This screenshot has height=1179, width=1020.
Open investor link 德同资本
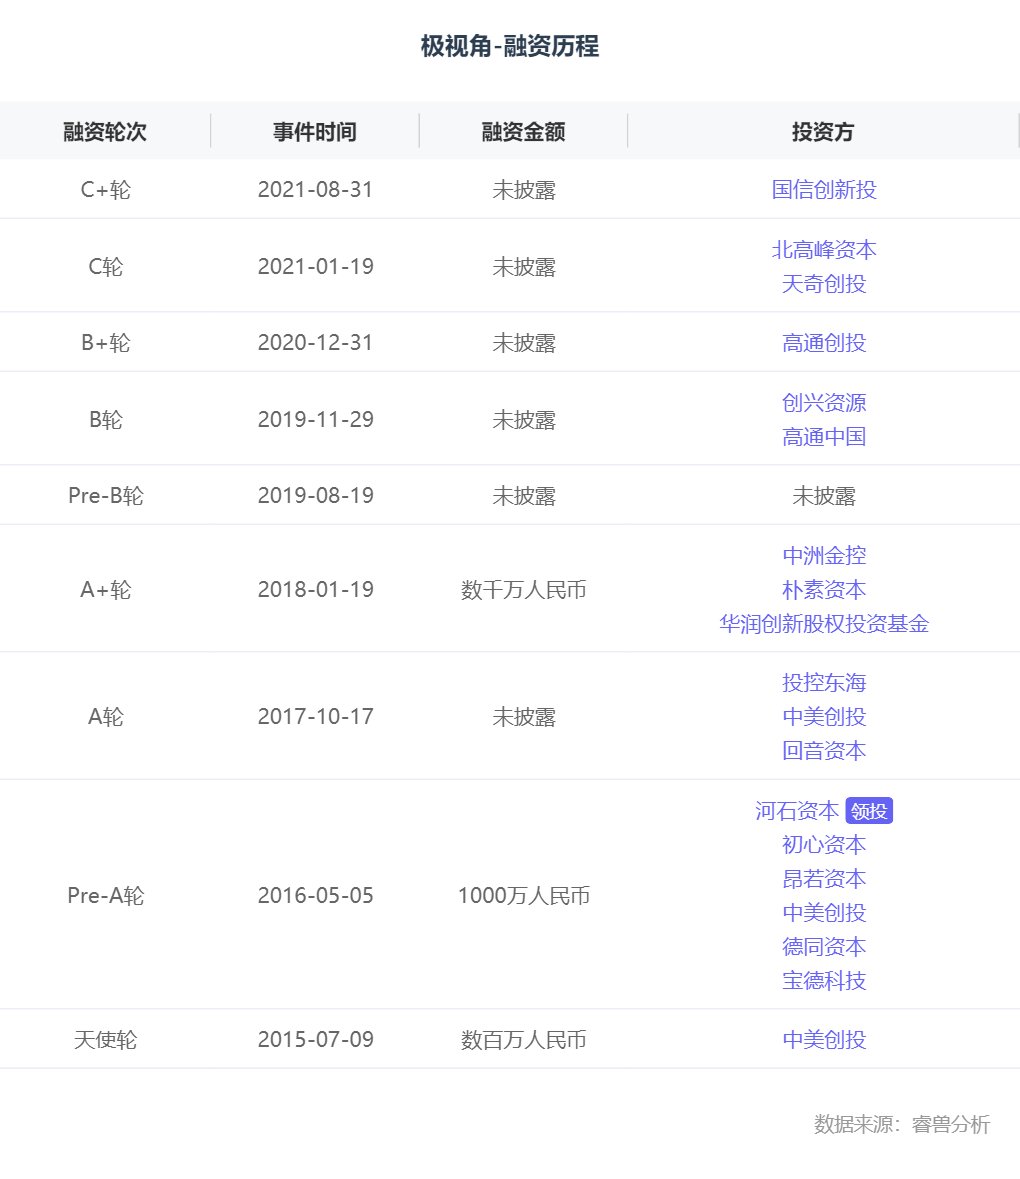point(824,946)
